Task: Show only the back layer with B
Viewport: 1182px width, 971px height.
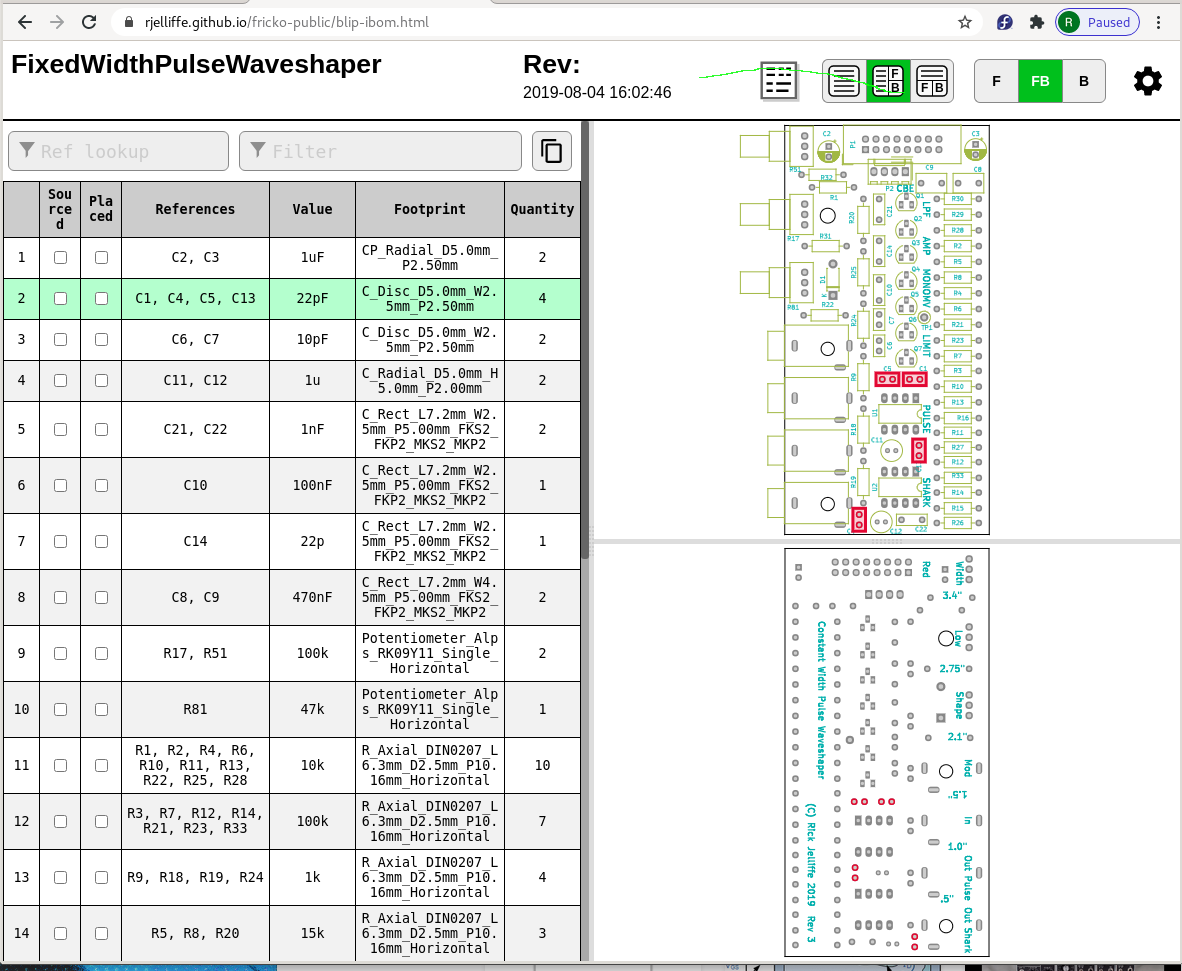Action: click(x=1083, y=81)
